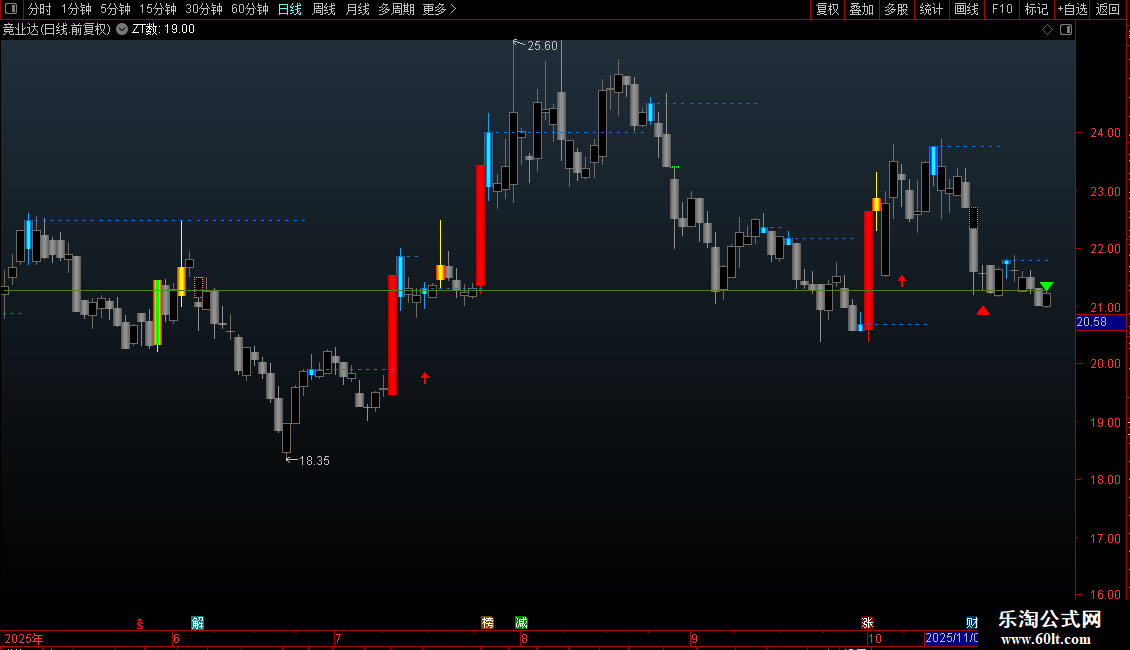Click the red up-triangle signal near 21.00
Image resolution: width=1130 pixels, height=650 pixels.
click(983, 311)
